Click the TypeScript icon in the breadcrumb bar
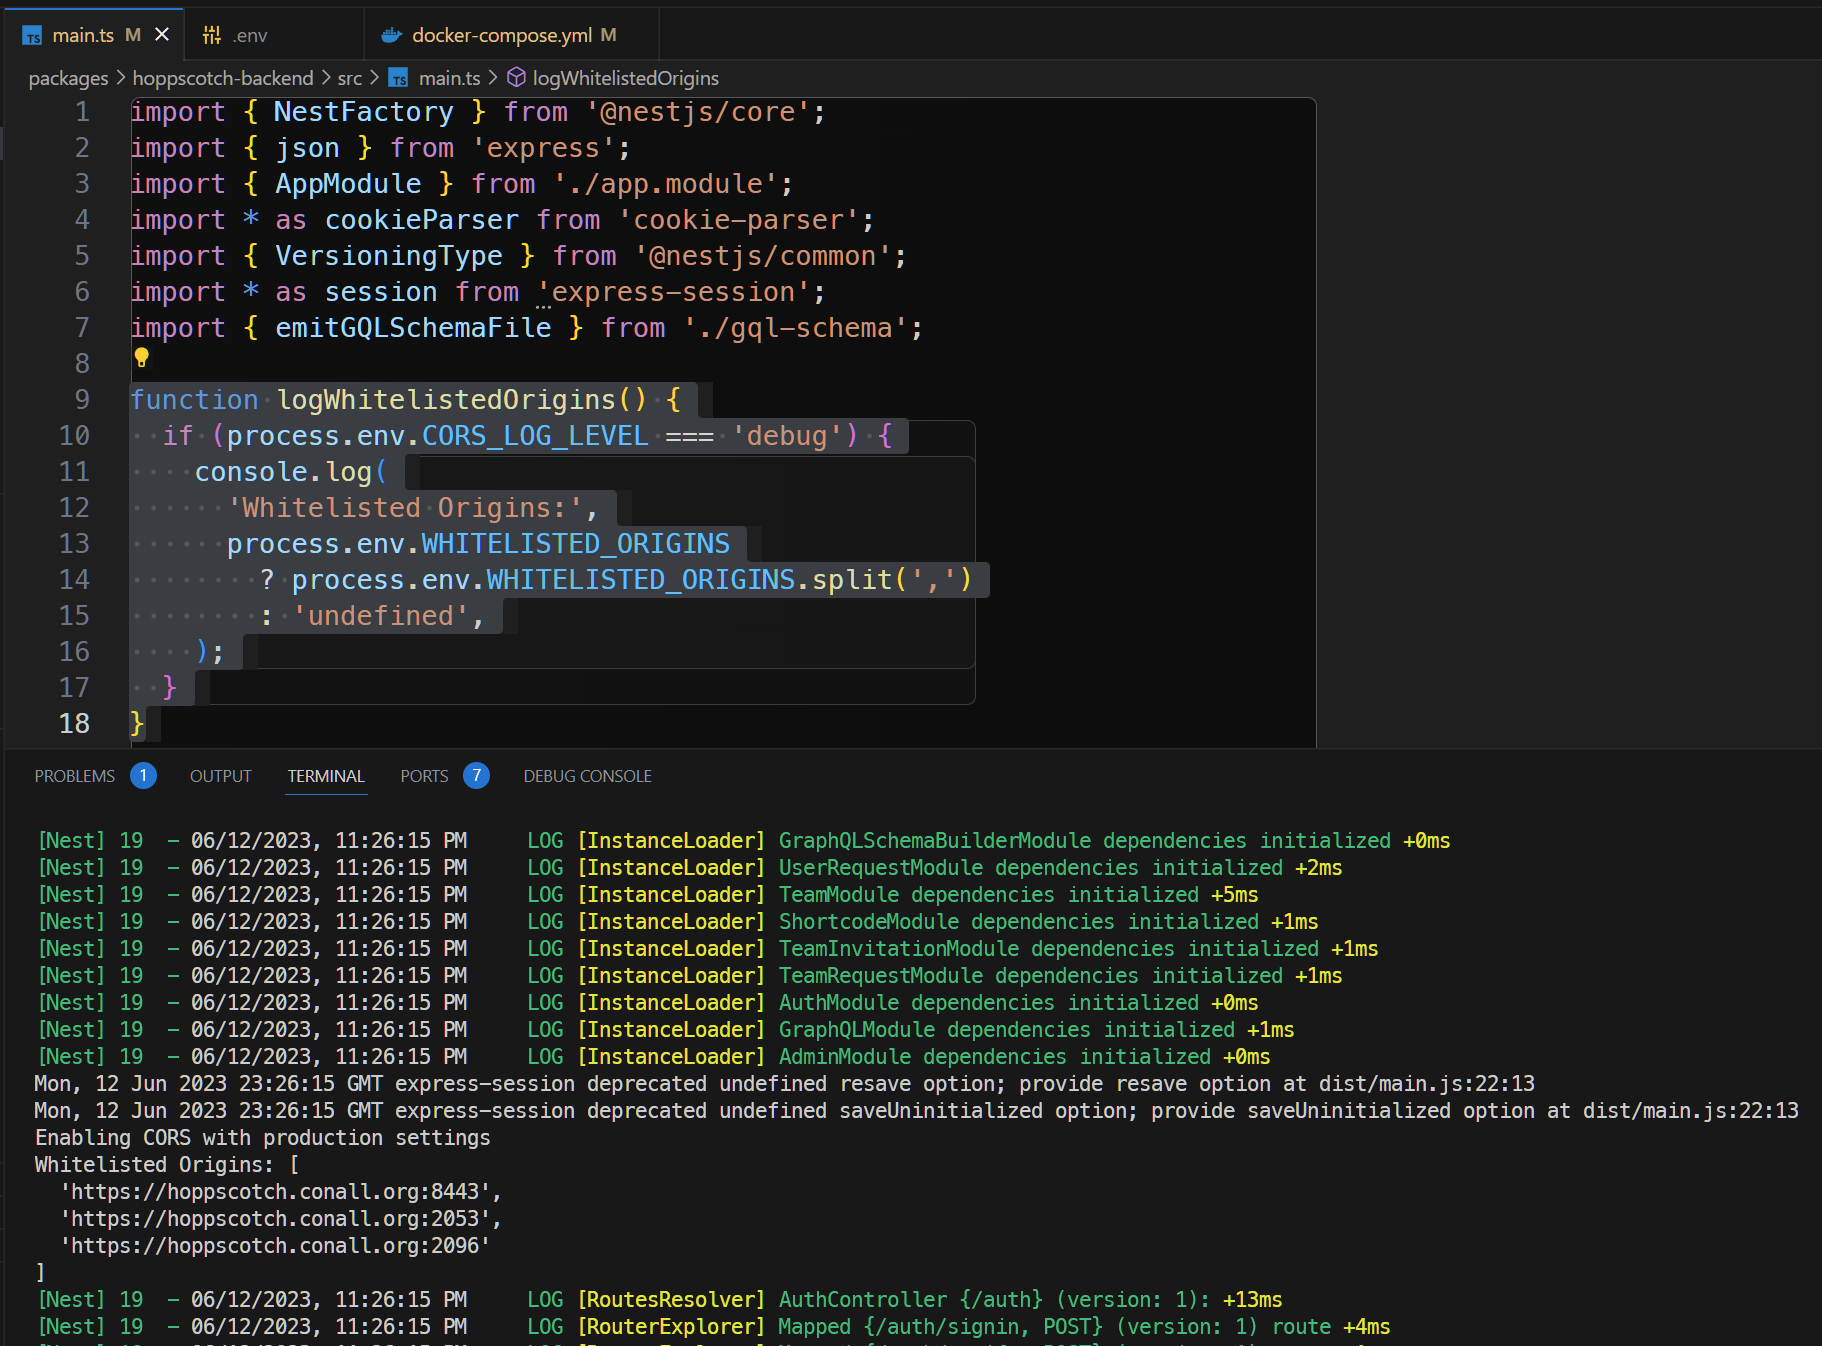This screenshot has height=1346, width=1822. tap(397, 78)
